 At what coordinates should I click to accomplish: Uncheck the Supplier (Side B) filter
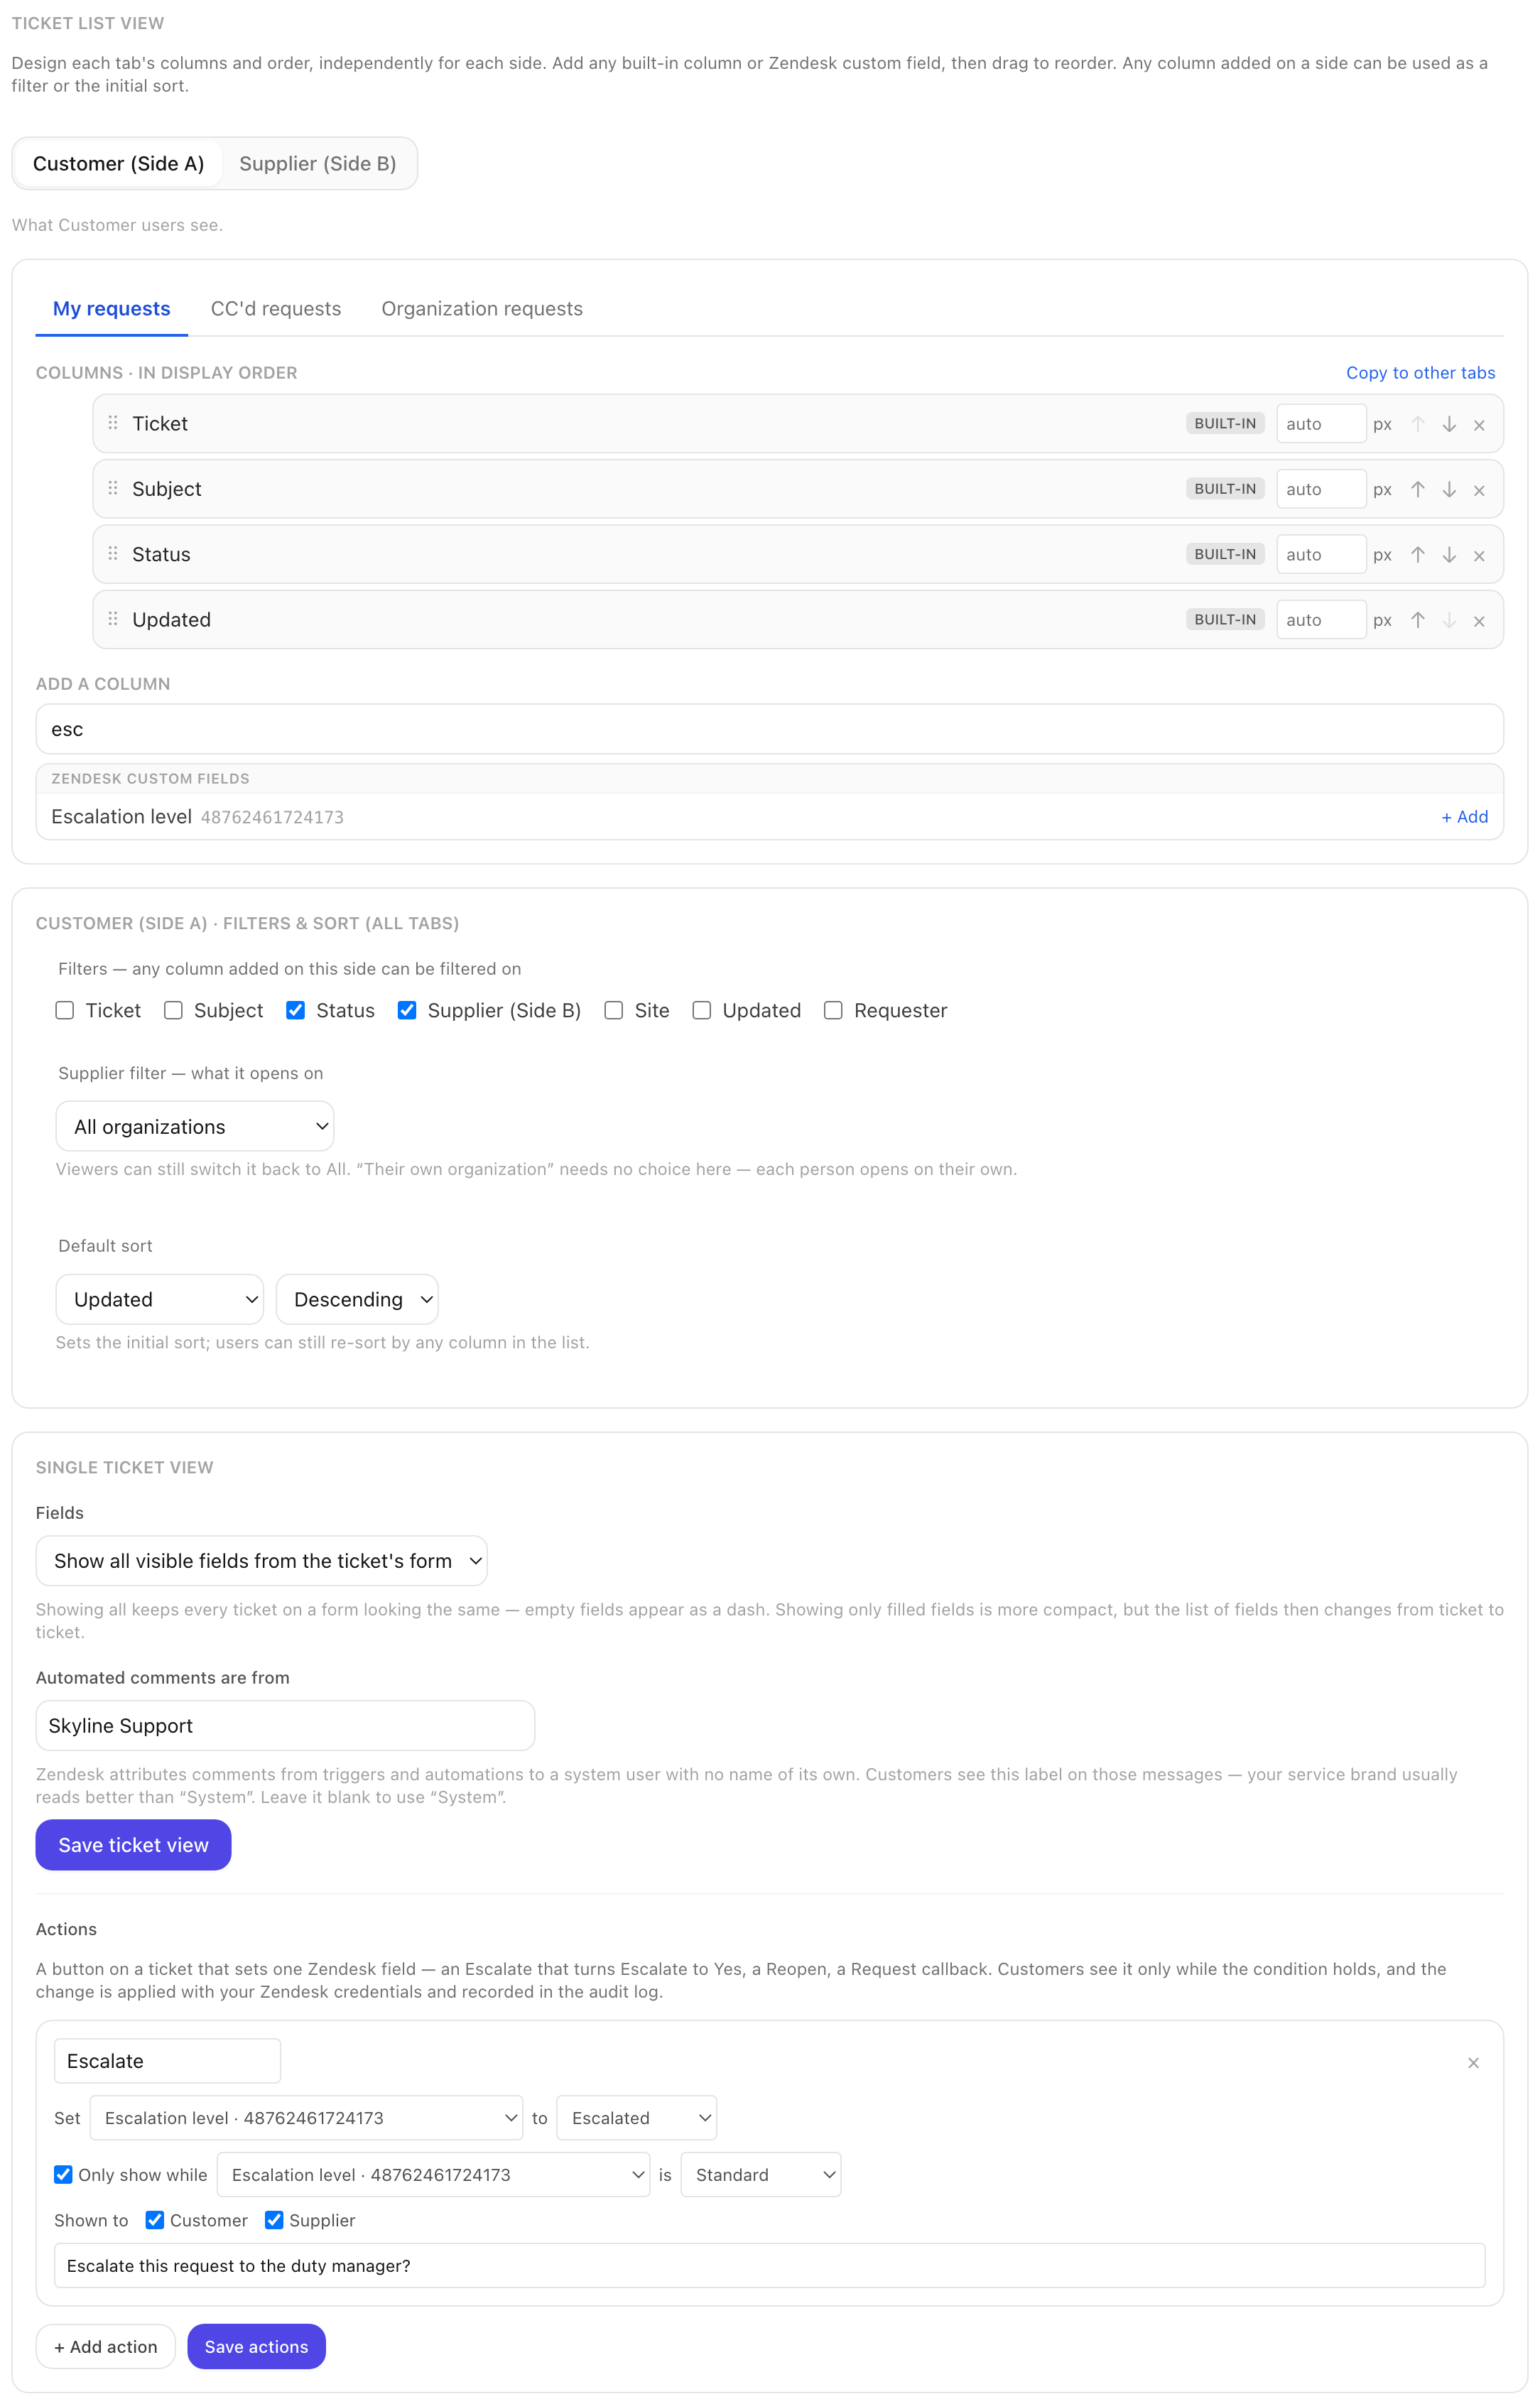(407, 1010)
